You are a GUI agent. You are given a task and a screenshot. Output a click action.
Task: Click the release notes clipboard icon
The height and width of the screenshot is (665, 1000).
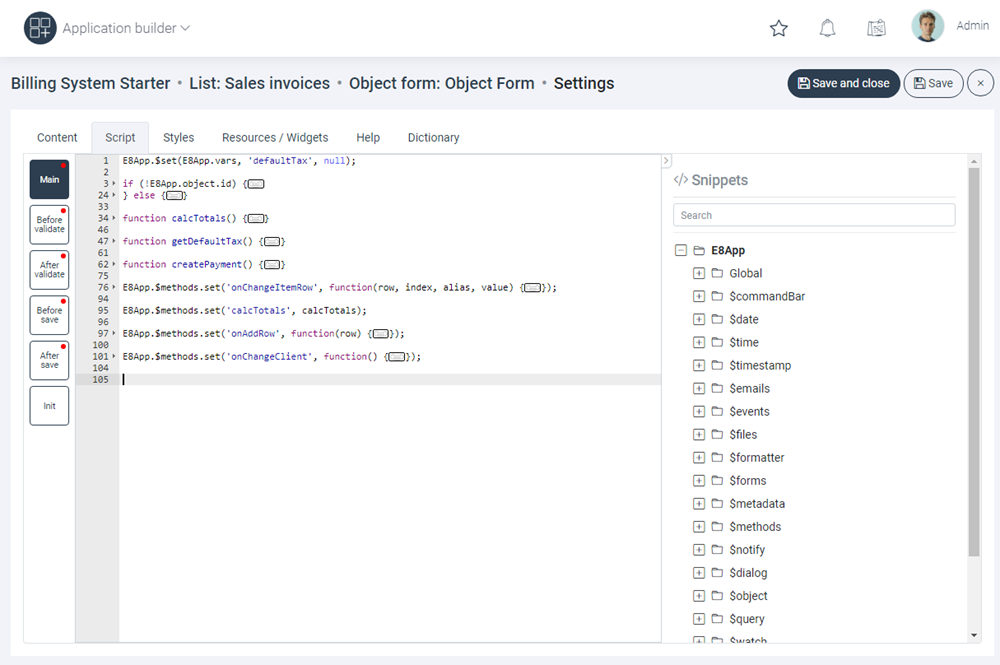point(876,28)
